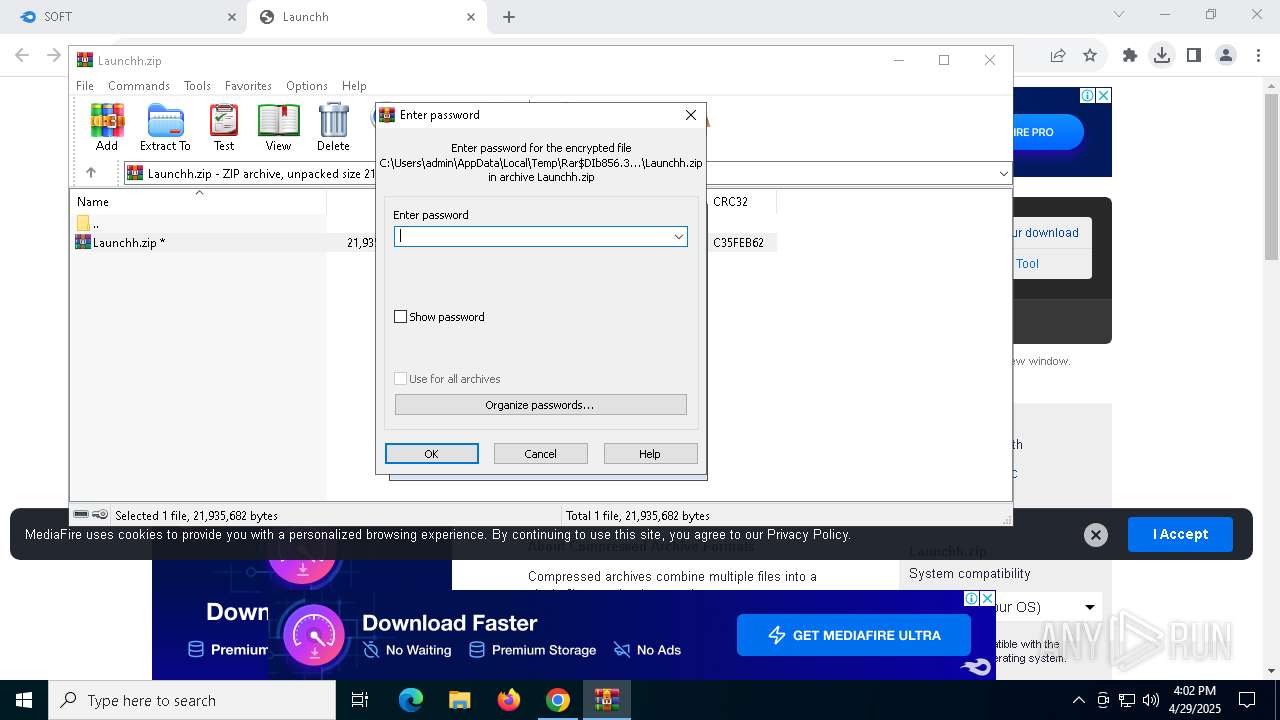The width and height of the screenshot is (1280, 720).
Task: Click the WinRAR taskbar icon
Action: click(x=607, y=700)
